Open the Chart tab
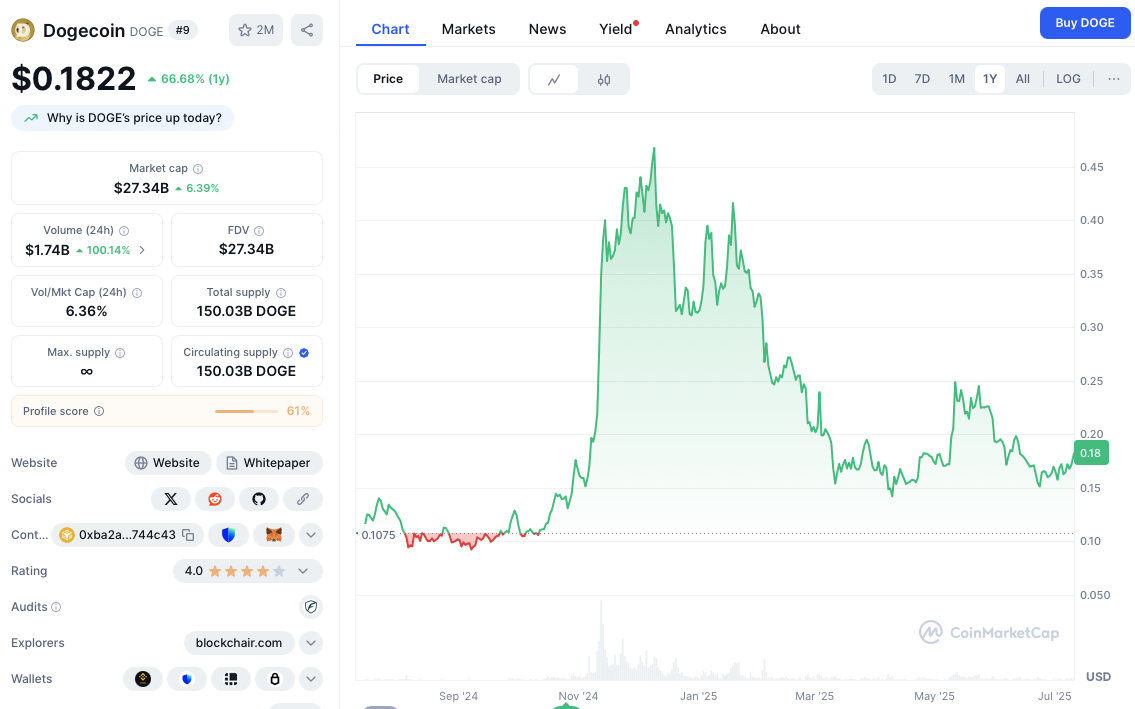 (x=390, y=30)
